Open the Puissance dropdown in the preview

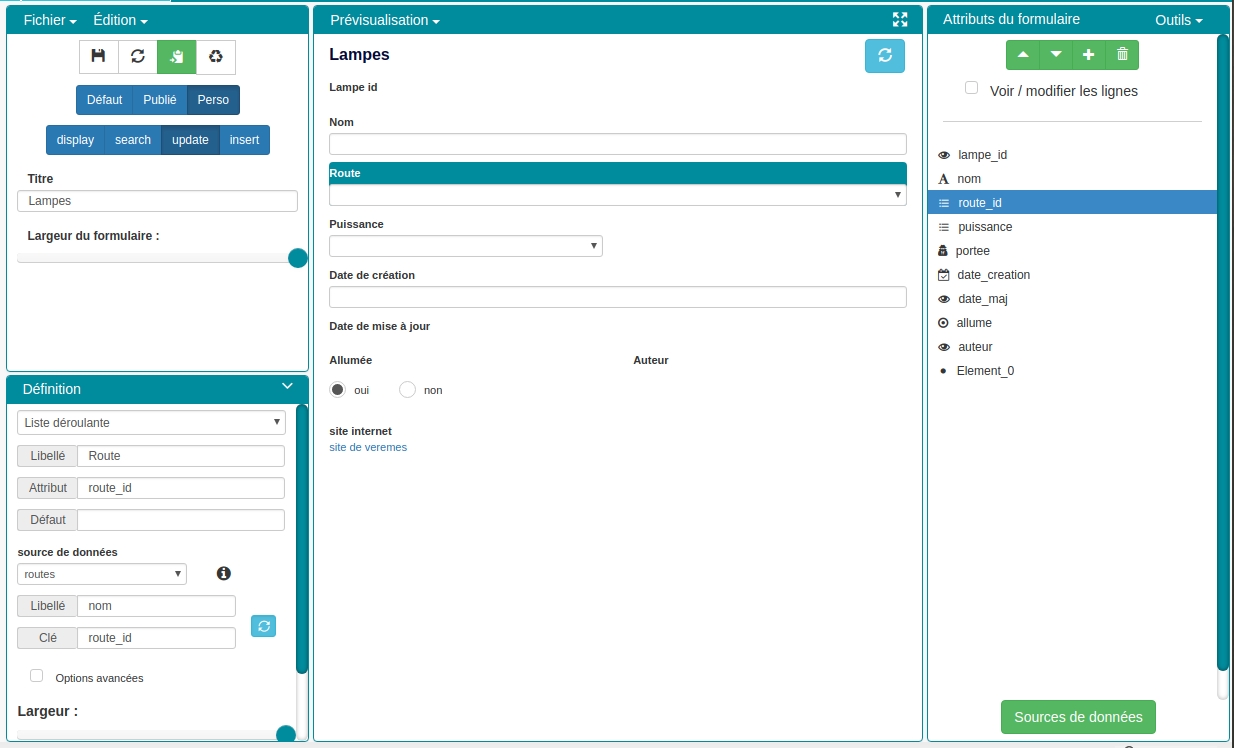pyautogui.click(x=466, y=246)
